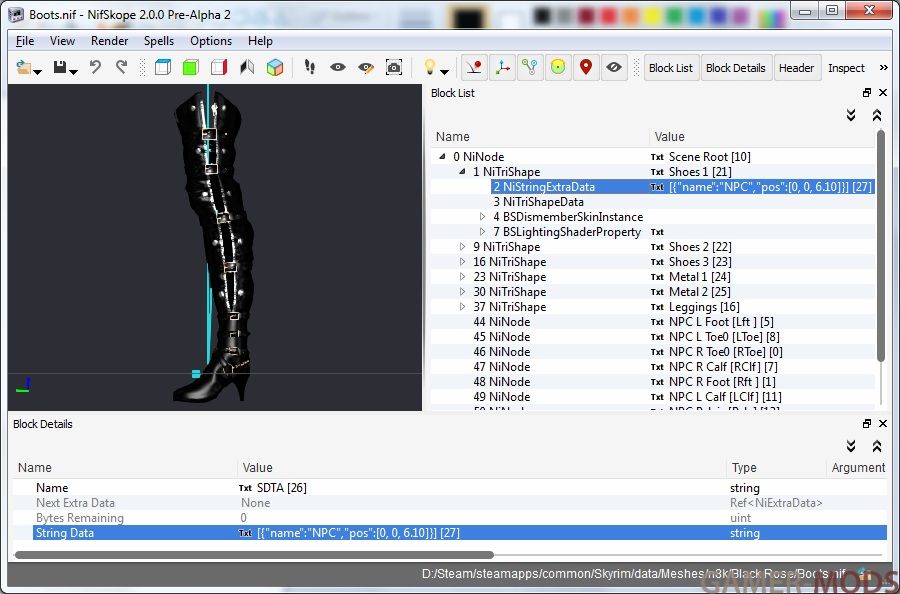Toggle the show nodes button
This screenshot has width=900, height=594.
tap(530, 68)
